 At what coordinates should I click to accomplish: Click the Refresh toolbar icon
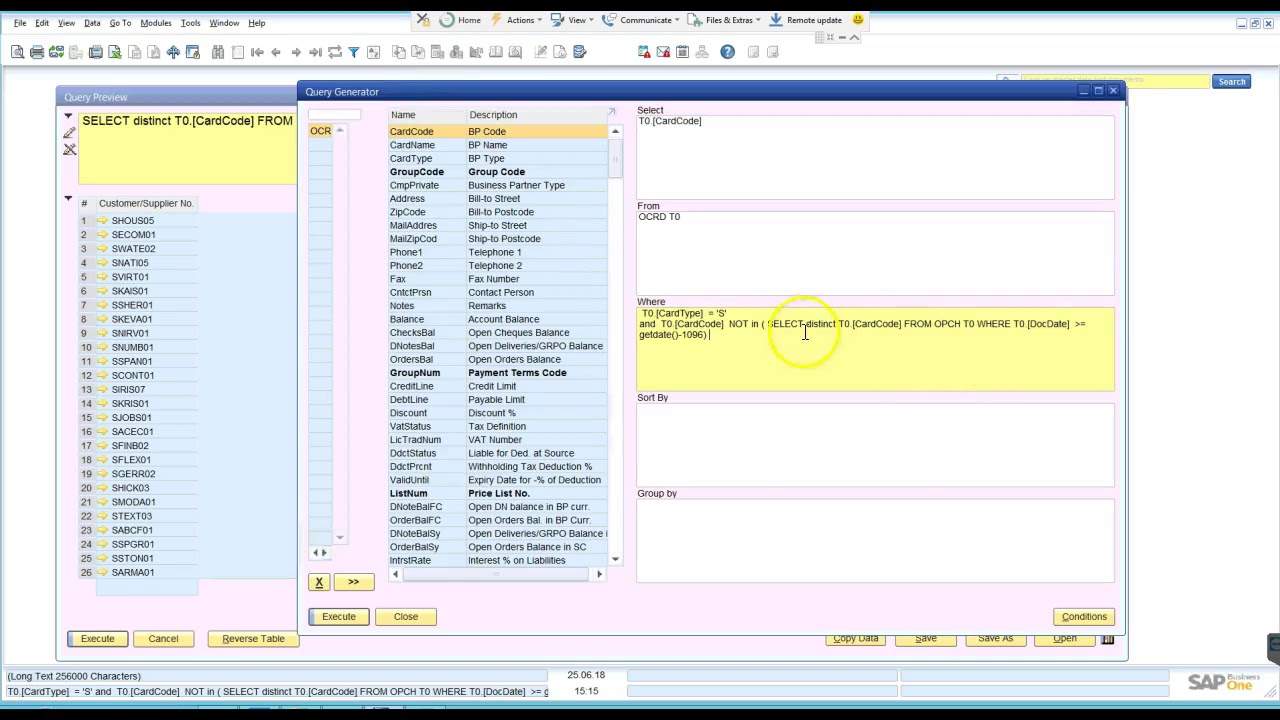coord(335,52)
